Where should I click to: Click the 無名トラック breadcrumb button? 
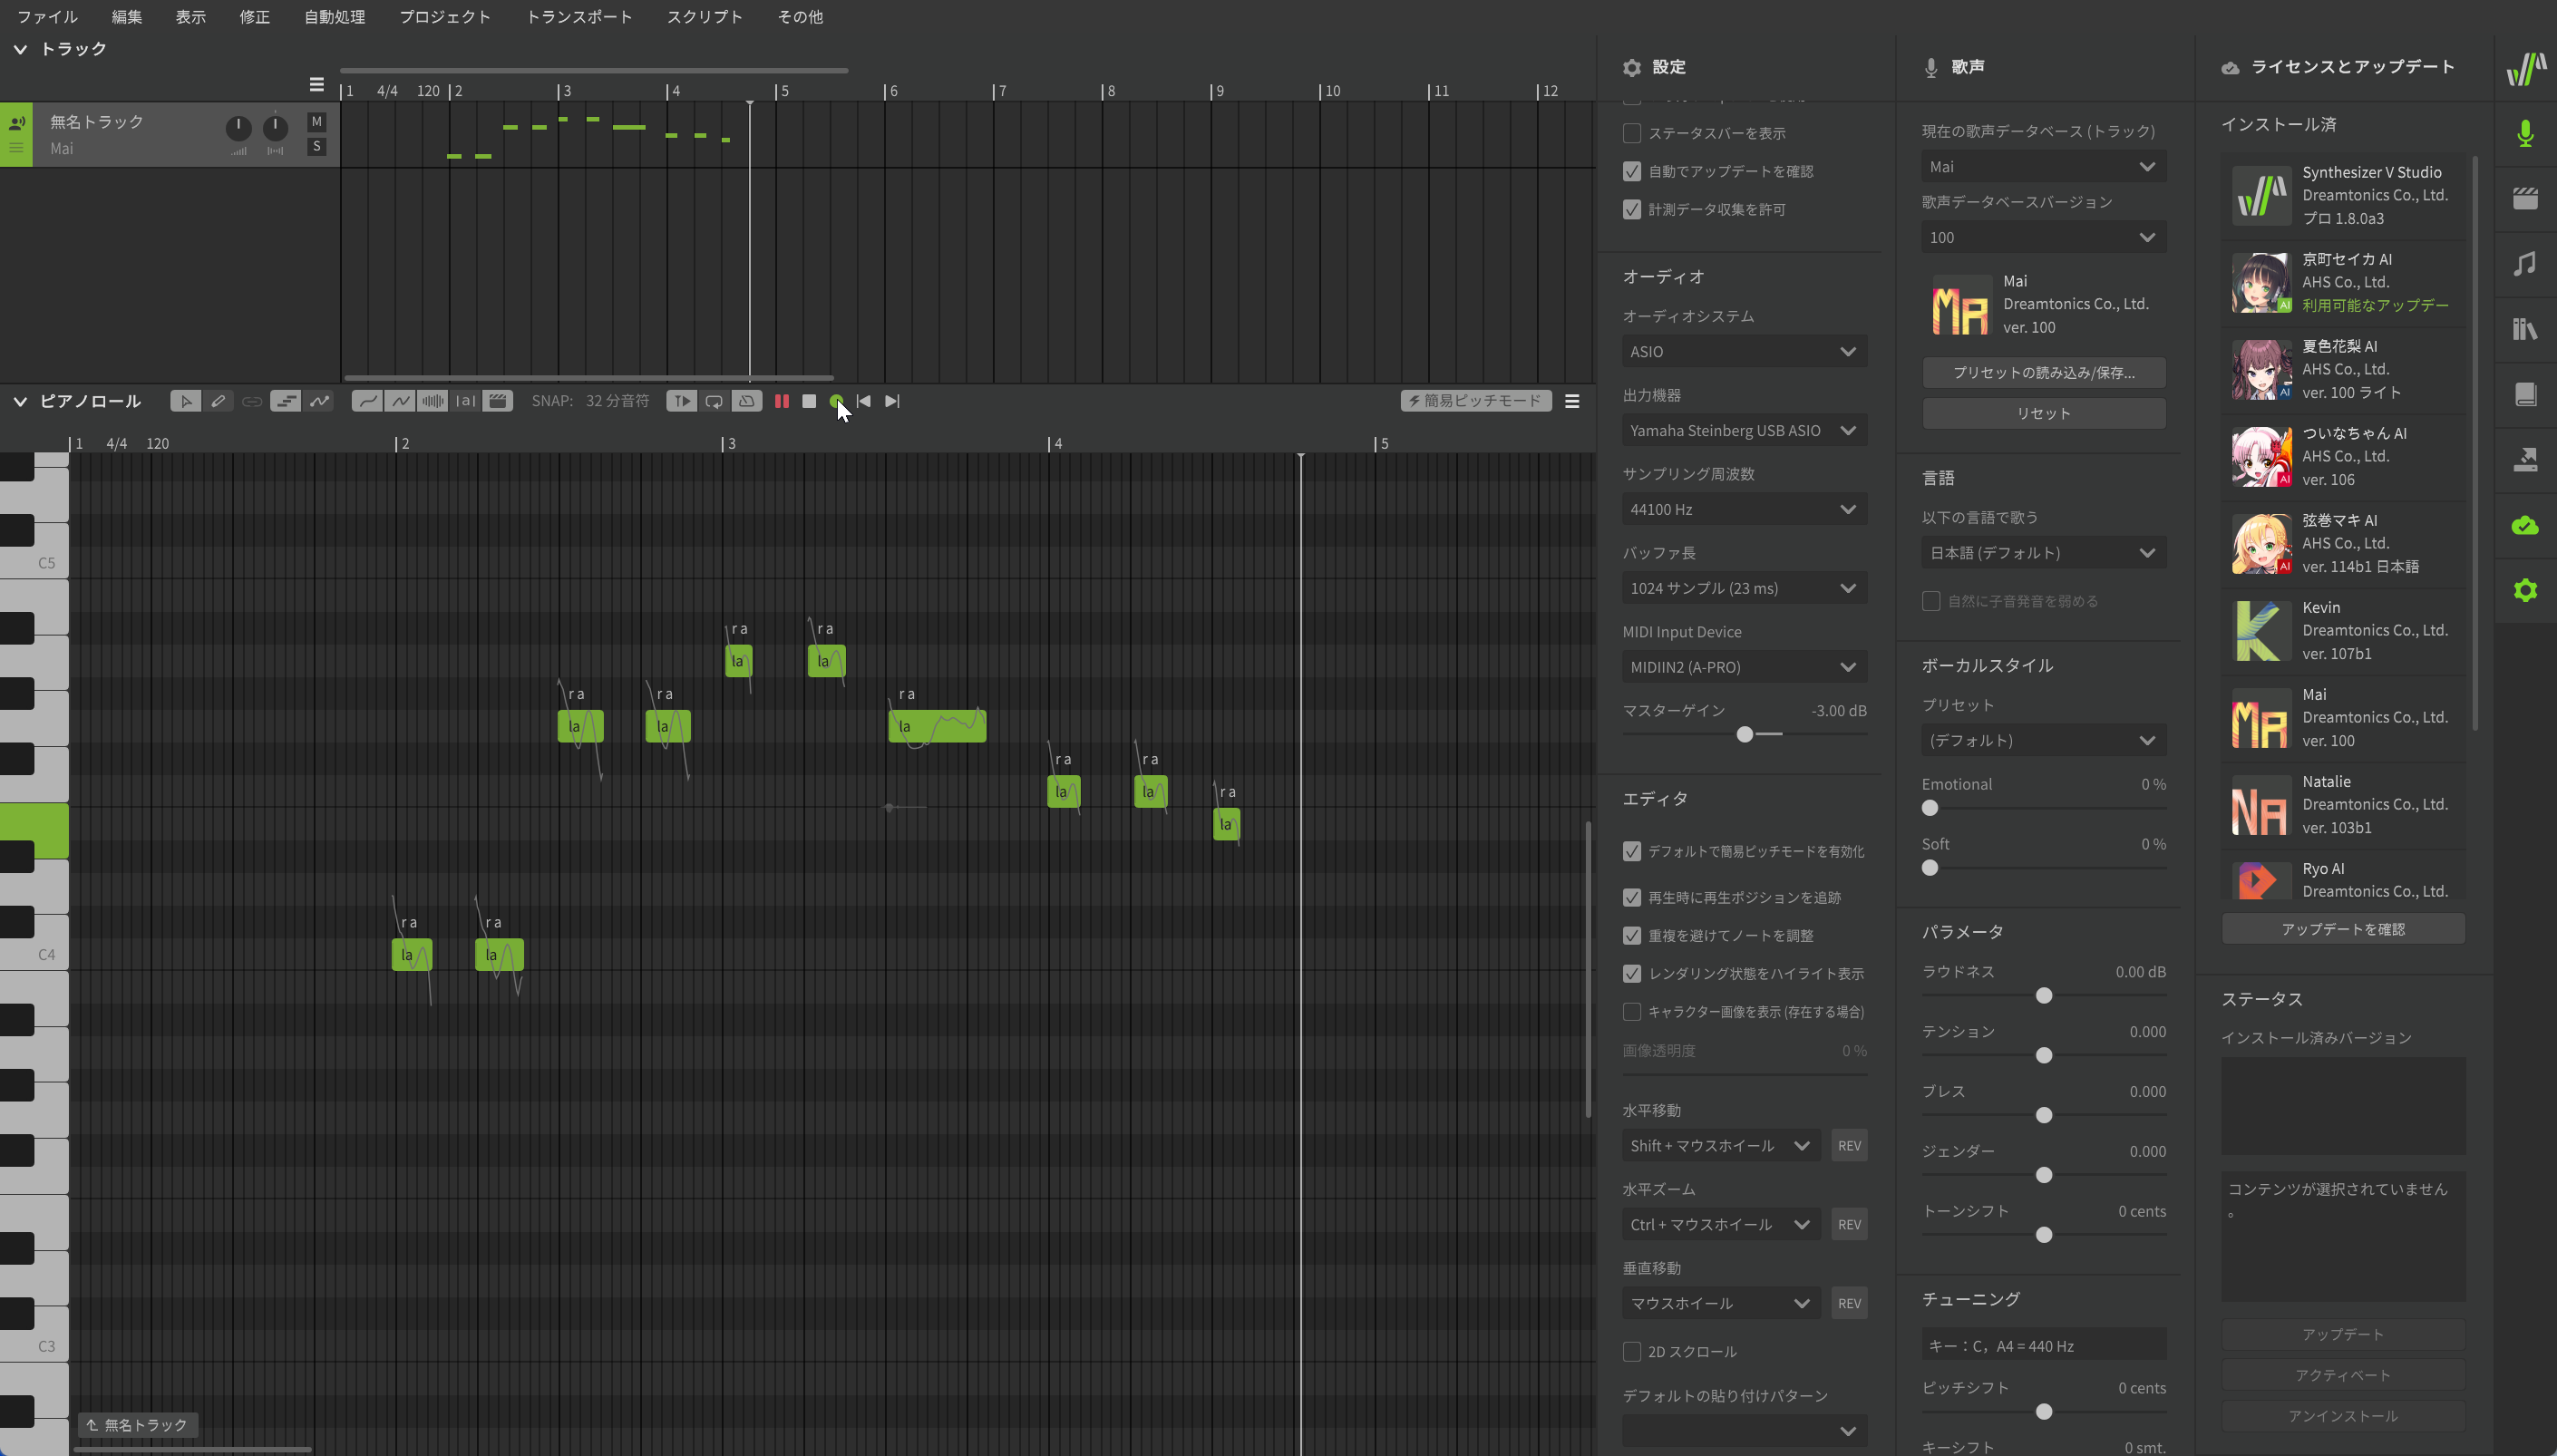click(138, 1424)
